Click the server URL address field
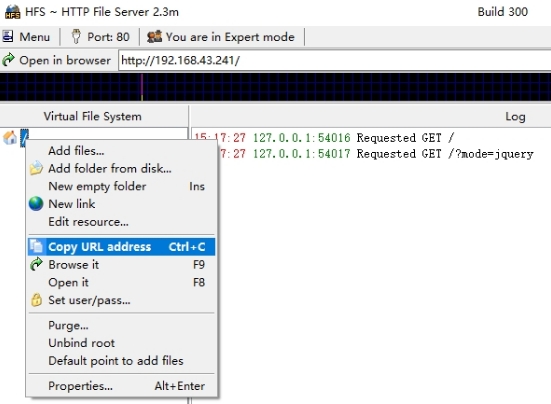The height and width of the screenshot is (404, 551). point(335,60)
